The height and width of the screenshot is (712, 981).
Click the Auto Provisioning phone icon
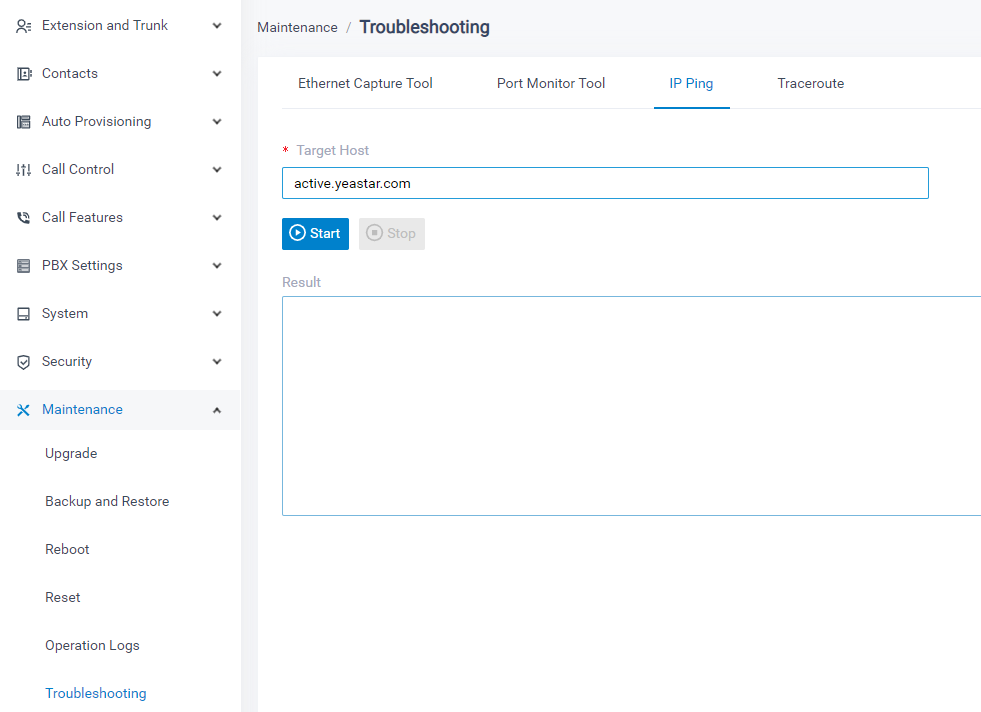click(24, 122)
